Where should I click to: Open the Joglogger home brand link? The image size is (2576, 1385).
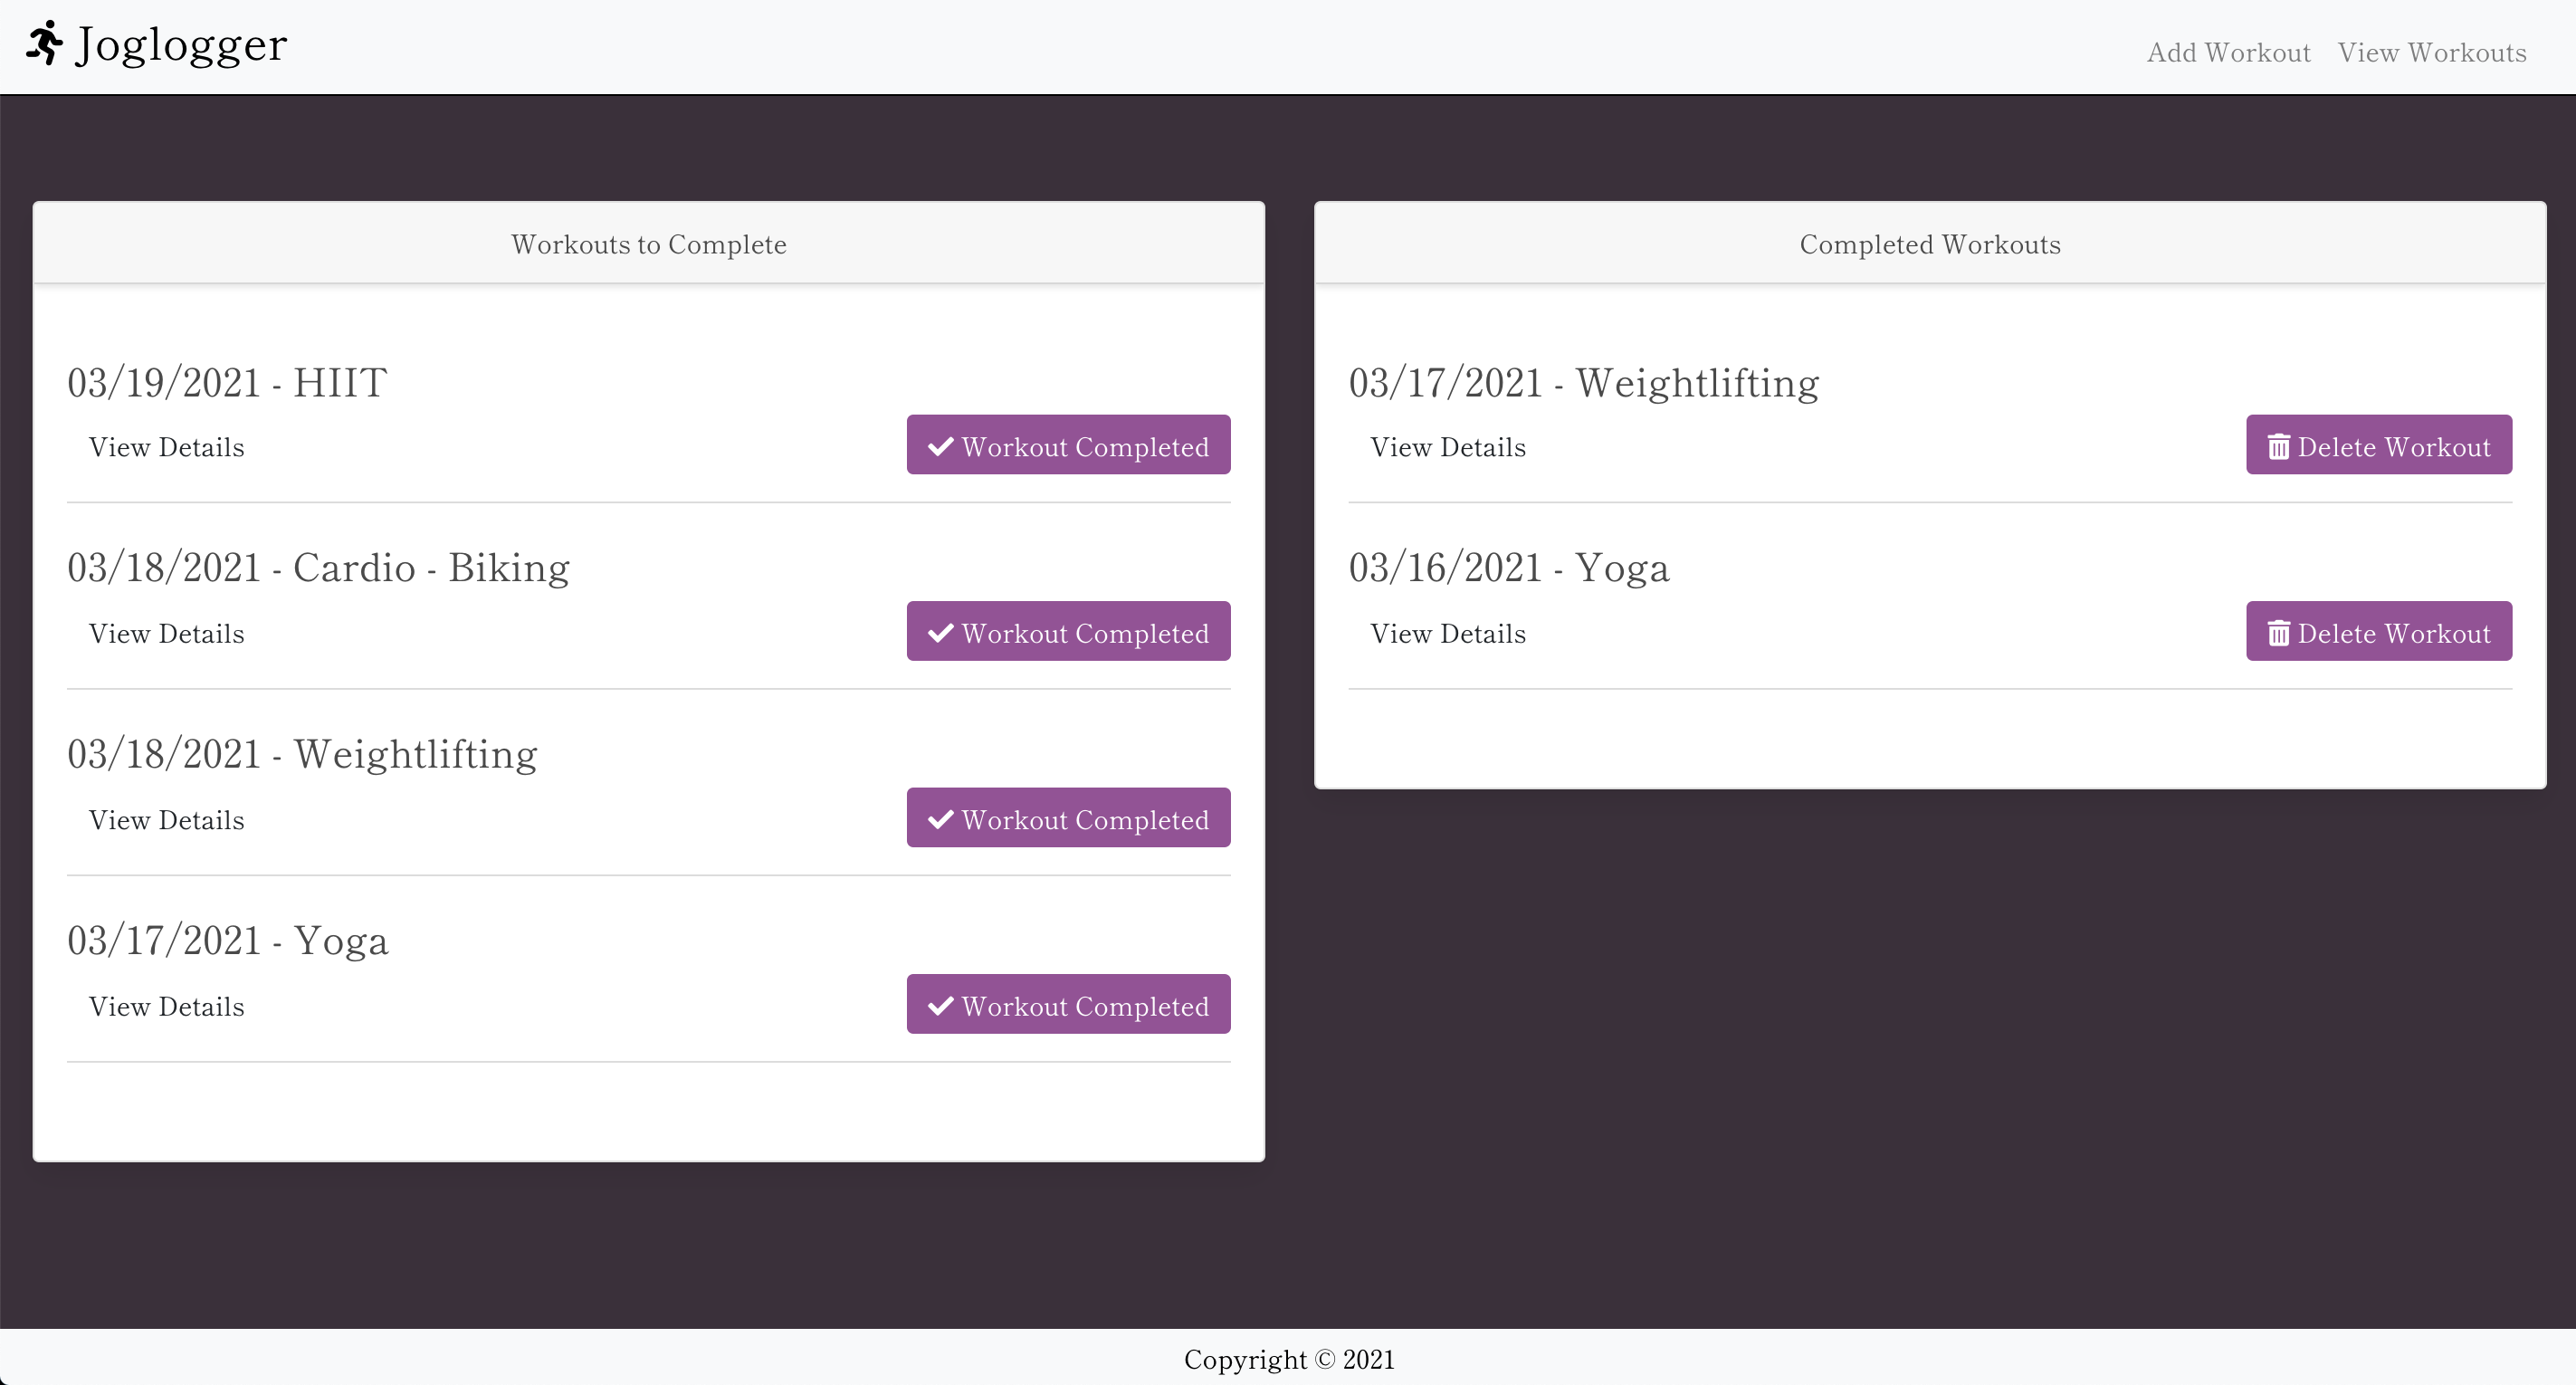point(157,44)
